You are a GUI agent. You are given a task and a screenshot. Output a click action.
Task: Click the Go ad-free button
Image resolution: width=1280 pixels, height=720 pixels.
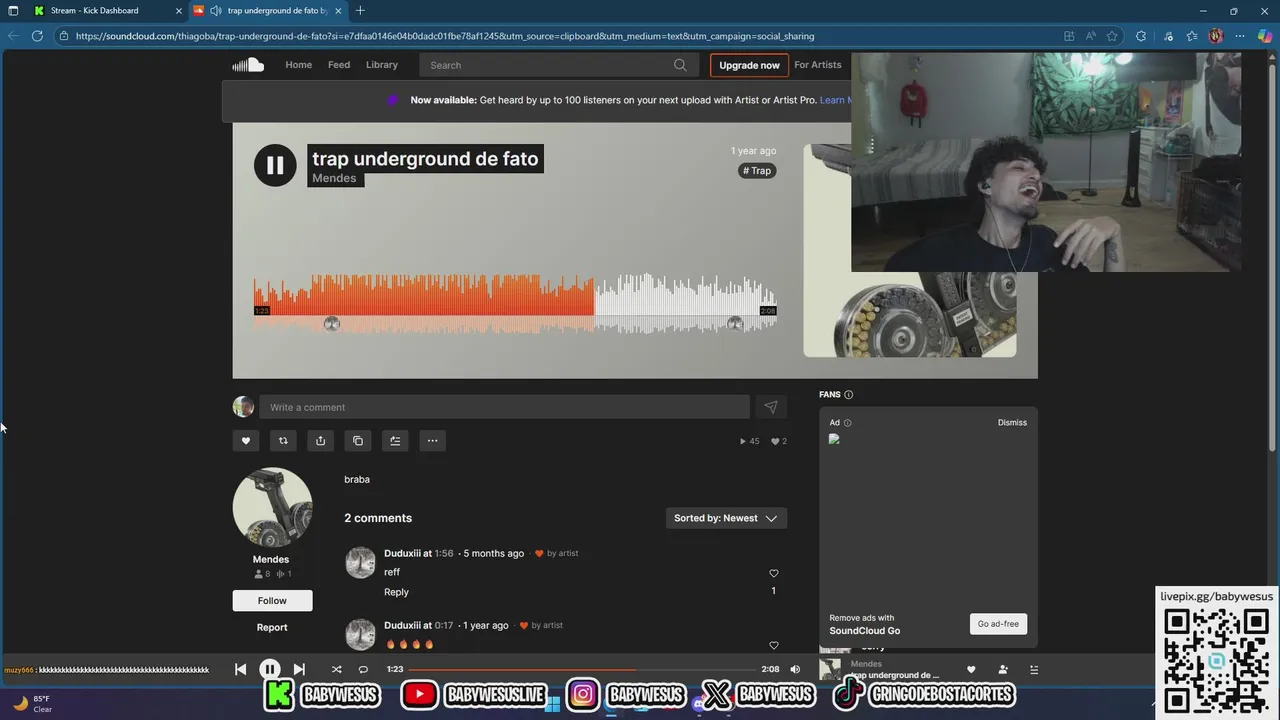998,624
